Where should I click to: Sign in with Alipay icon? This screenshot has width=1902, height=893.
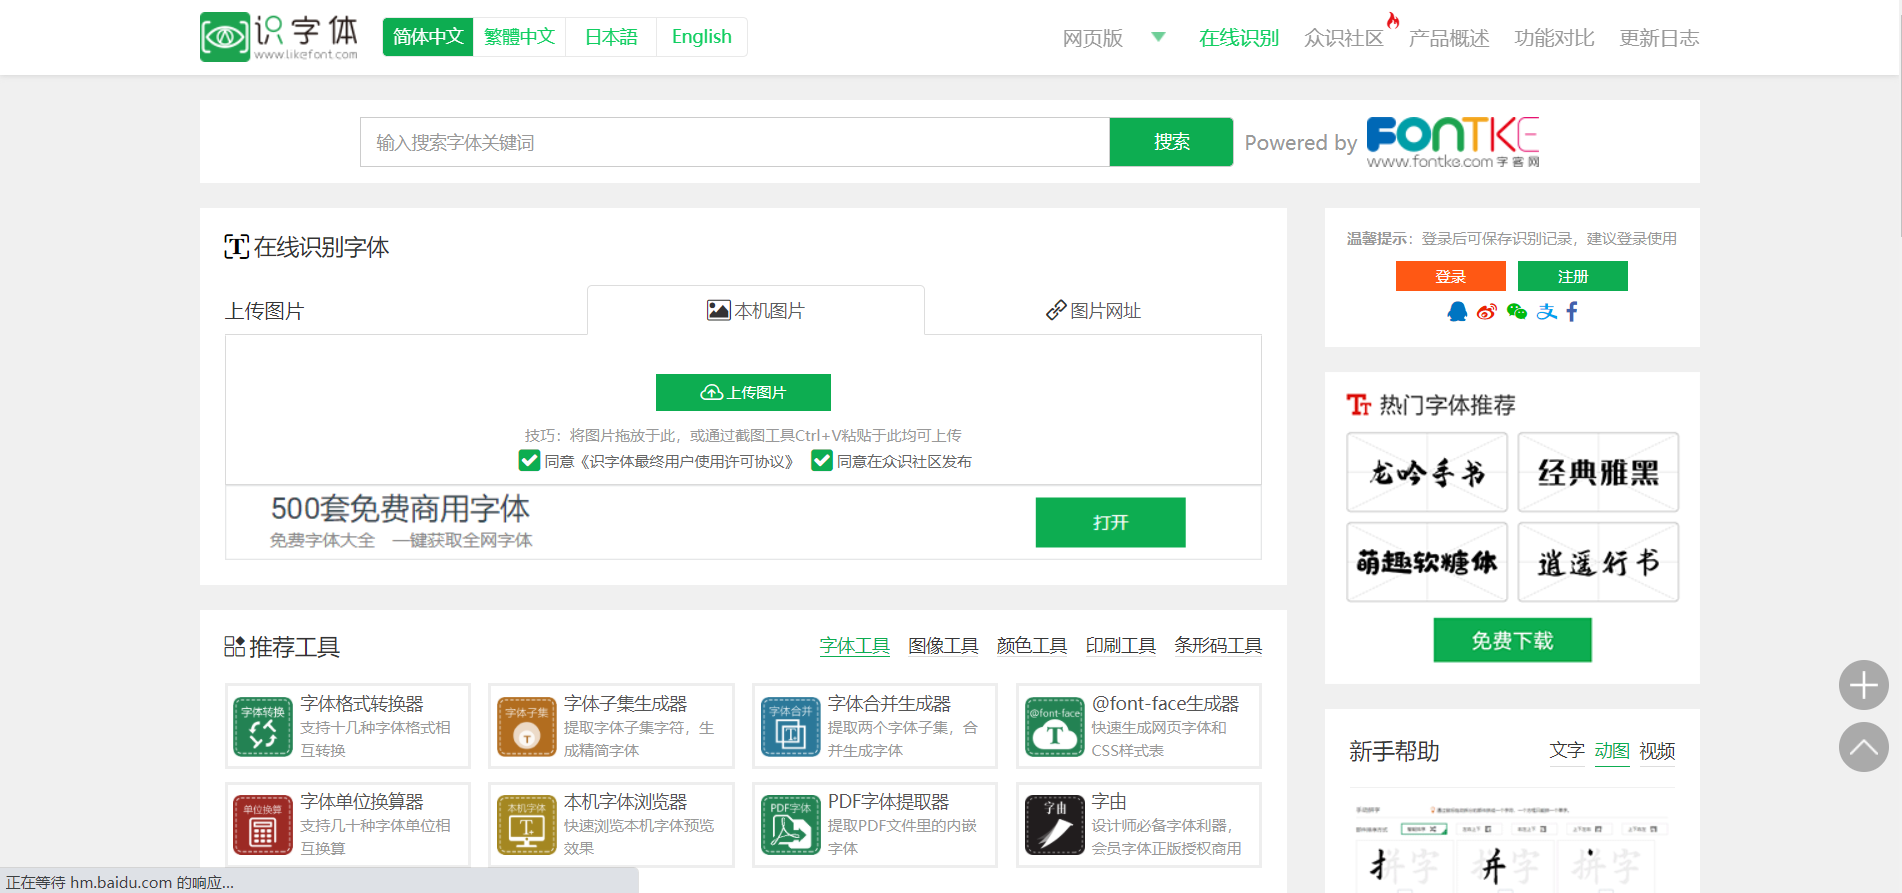click(1547, 312)
